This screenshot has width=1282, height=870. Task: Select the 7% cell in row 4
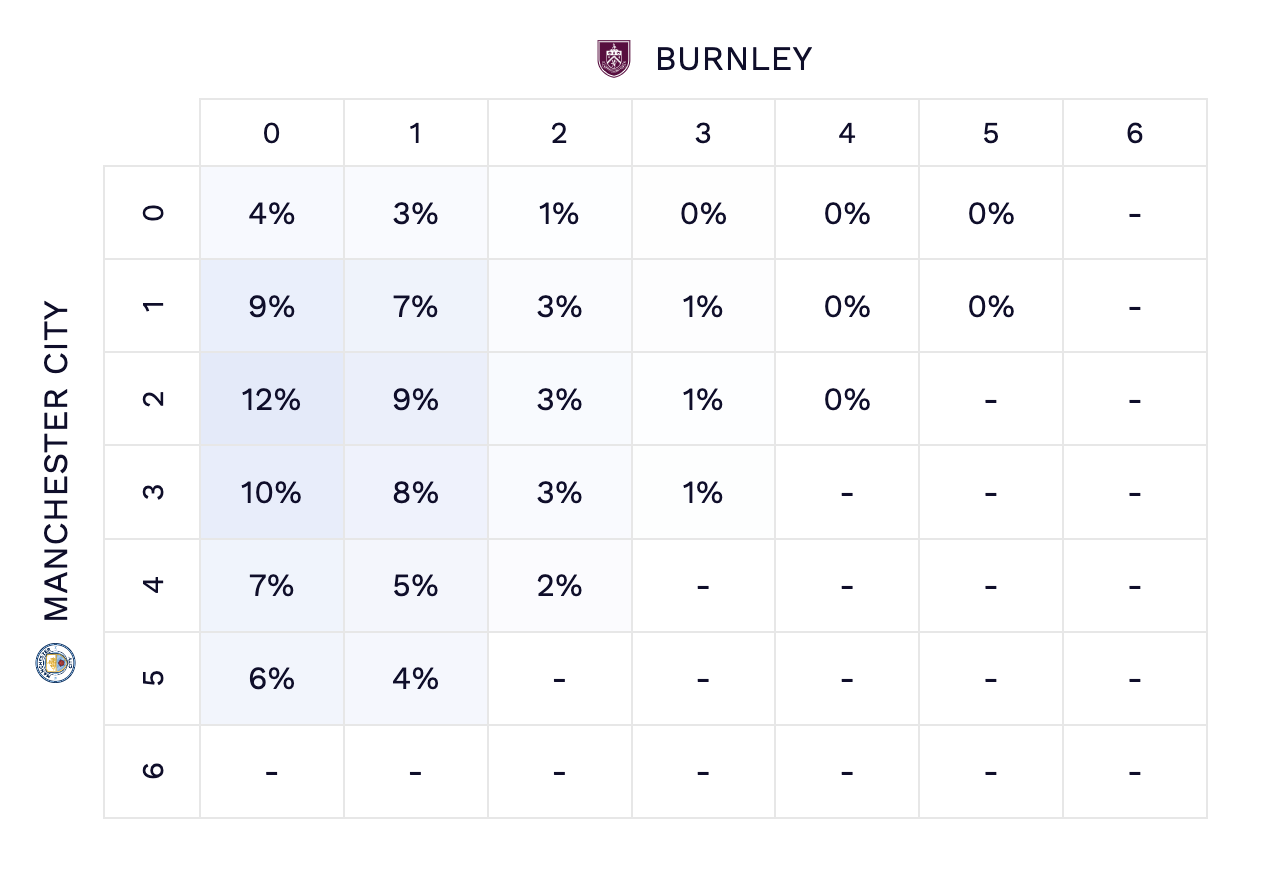(x=272, y=585)
